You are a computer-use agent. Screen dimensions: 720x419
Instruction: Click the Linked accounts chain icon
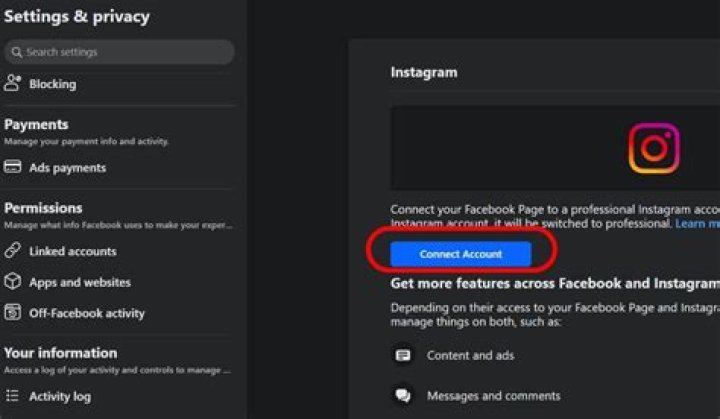click(x=13, y=251)
